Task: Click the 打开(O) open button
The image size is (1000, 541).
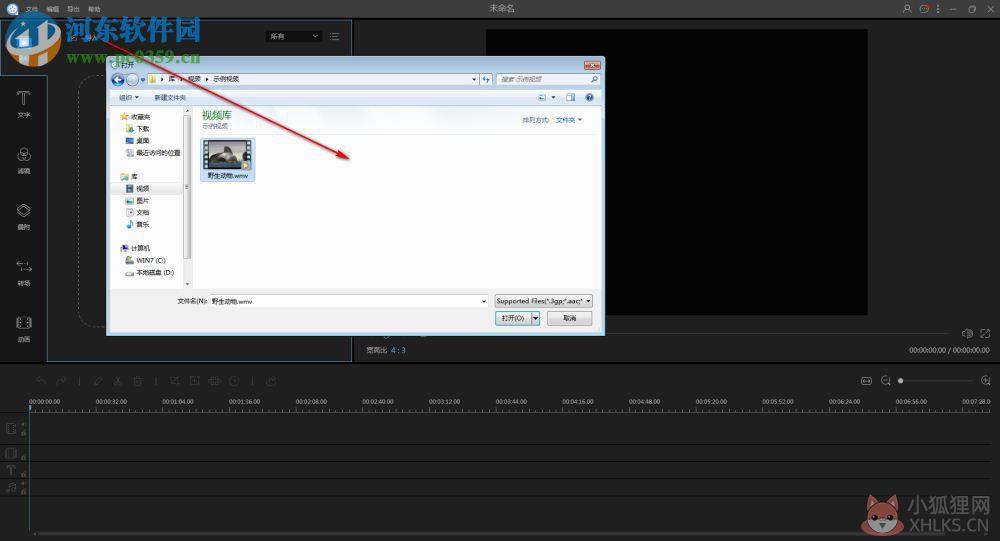Action: click(x=513, y=318)
